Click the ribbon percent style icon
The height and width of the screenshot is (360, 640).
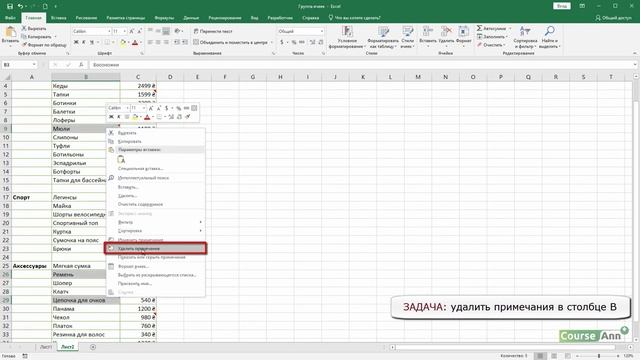[x=294, y=42]
